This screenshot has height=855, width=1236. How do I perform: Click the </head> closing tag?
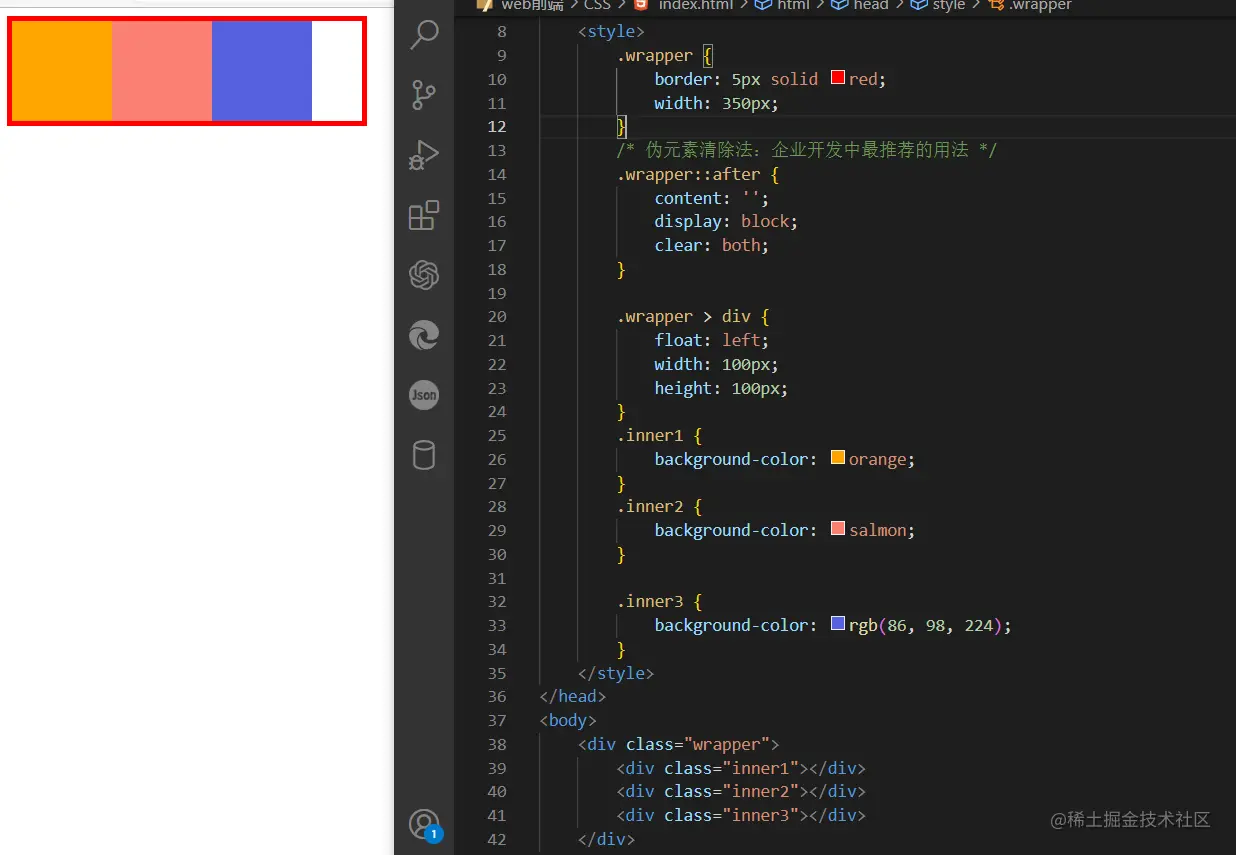coord(573,696)
